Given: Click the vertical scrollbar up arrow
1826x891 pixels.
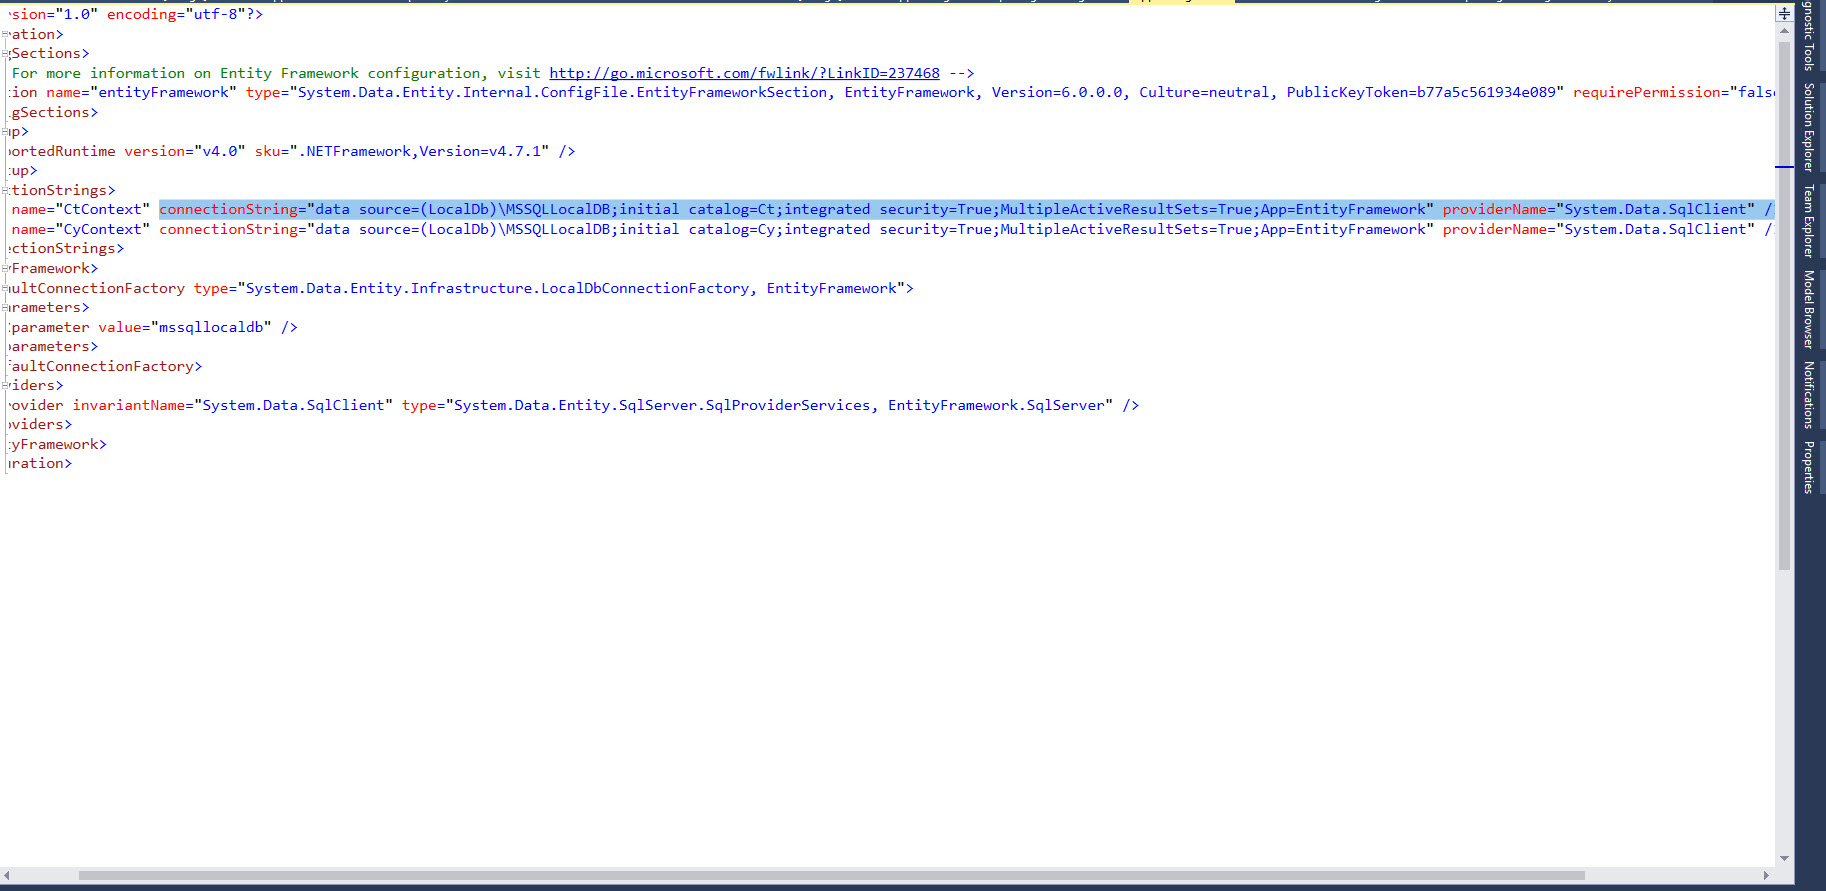Looking at the screenshot, I should pos(1784,31).
